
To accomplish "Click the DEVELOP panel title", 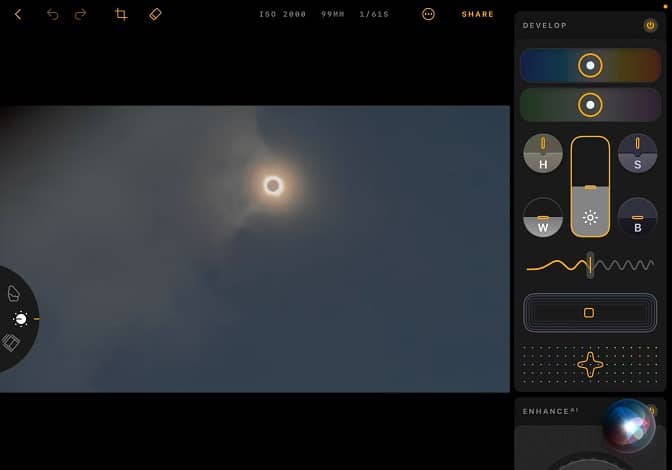I will 545,25.
